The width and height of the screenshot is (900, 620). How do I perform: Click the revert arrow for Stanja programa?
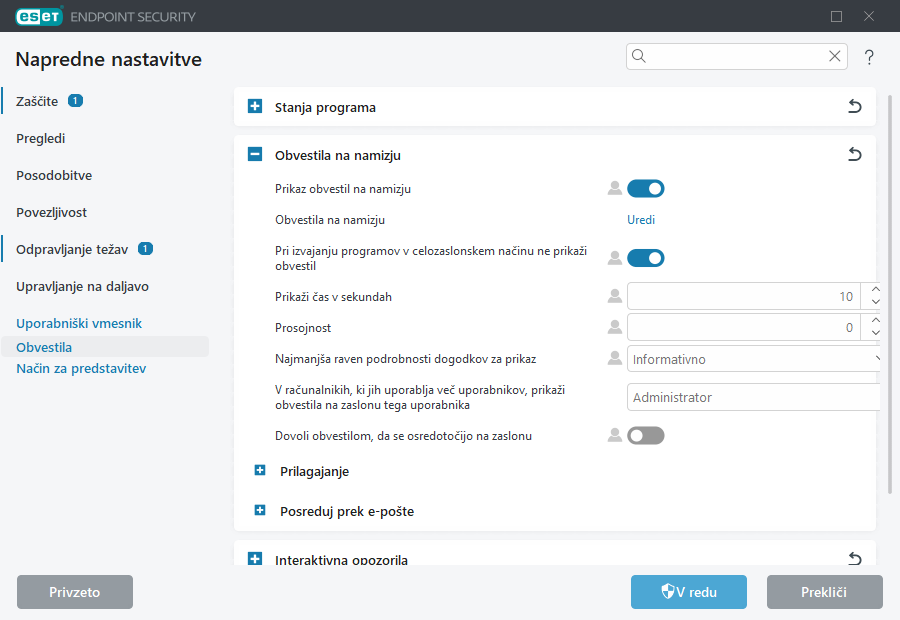[854, 107]
